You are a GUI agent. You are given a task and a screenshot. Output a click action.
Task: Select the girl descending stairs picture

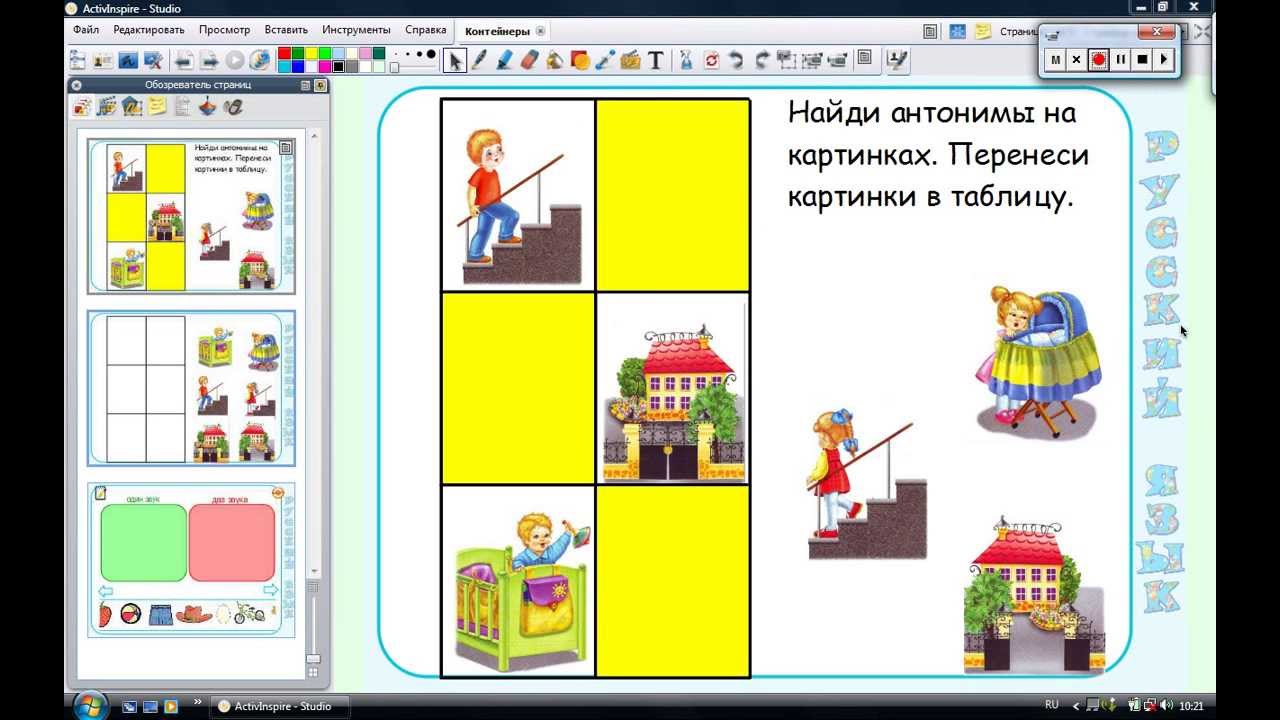(866, 485)
